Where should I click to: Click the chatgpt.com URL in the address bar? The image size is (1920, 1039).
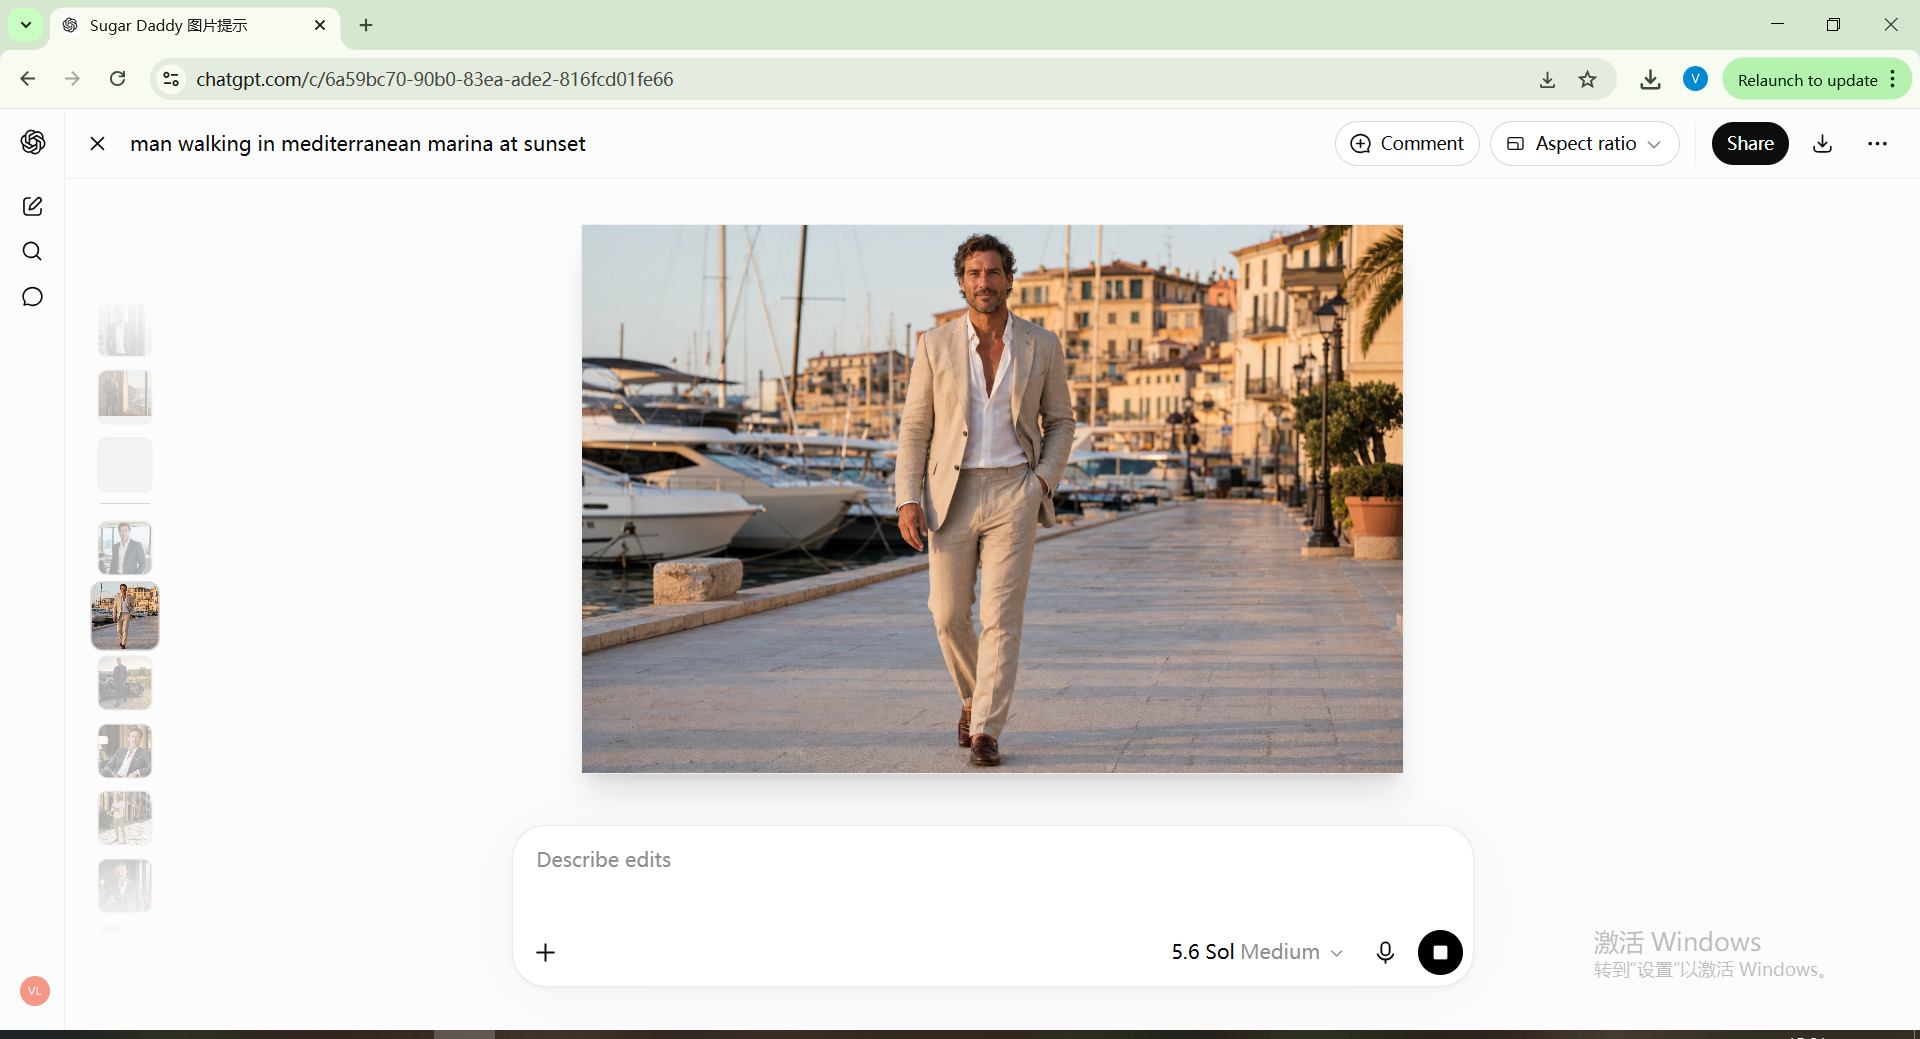click(434, 79)
